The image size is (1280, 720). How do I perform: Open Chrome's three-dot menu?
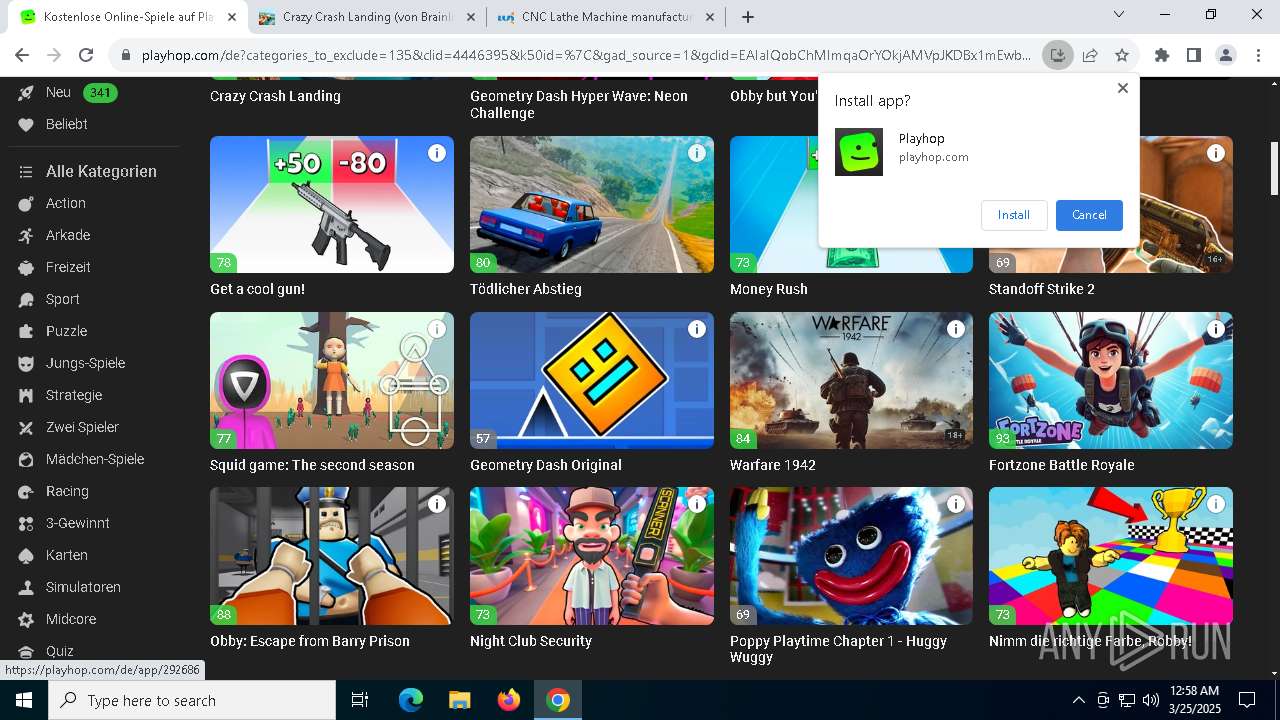coord(1257,55)
